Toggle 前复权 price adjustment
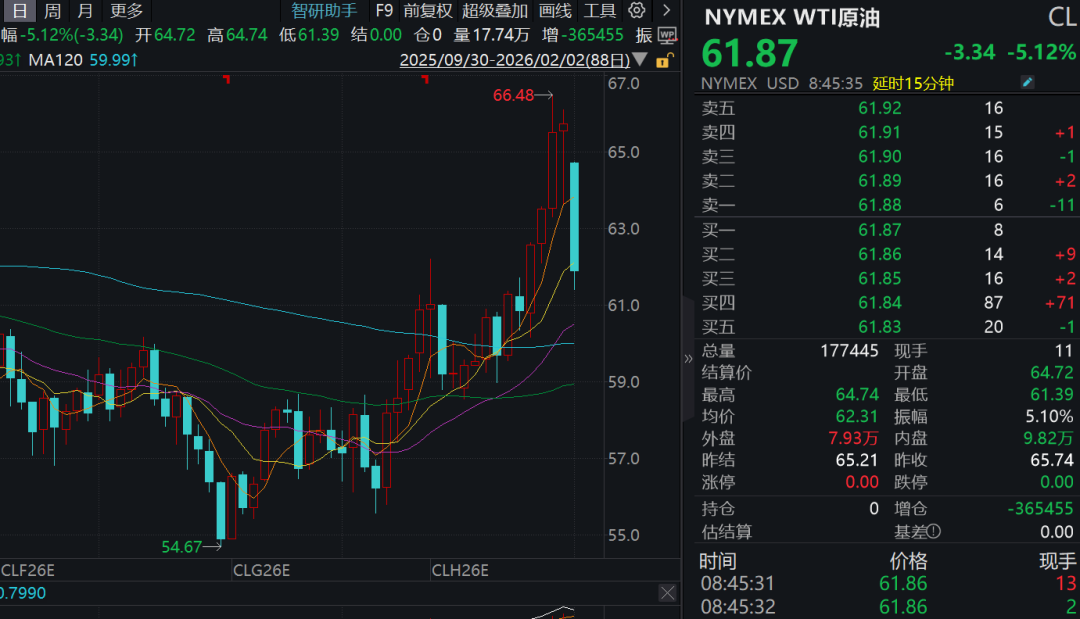 428,11
